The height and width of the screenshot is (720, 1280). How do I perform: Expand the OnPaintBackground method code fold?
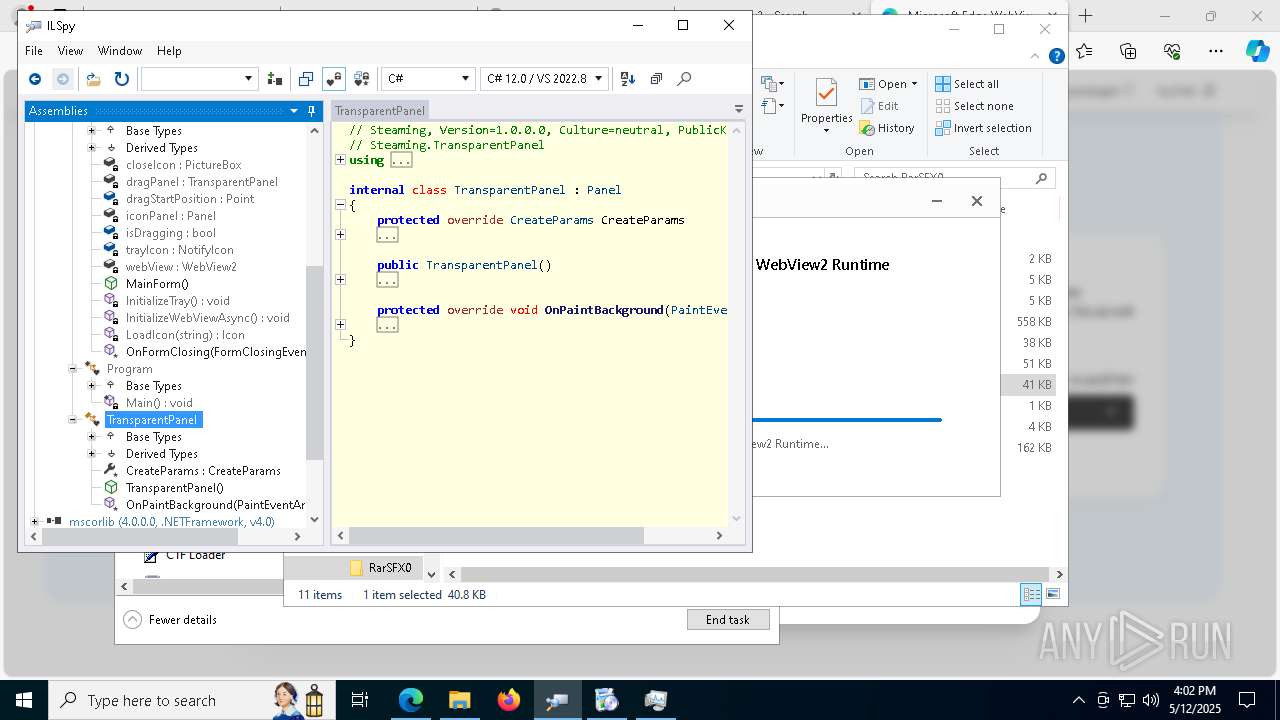pyautogui.click(x=340, y=325)
